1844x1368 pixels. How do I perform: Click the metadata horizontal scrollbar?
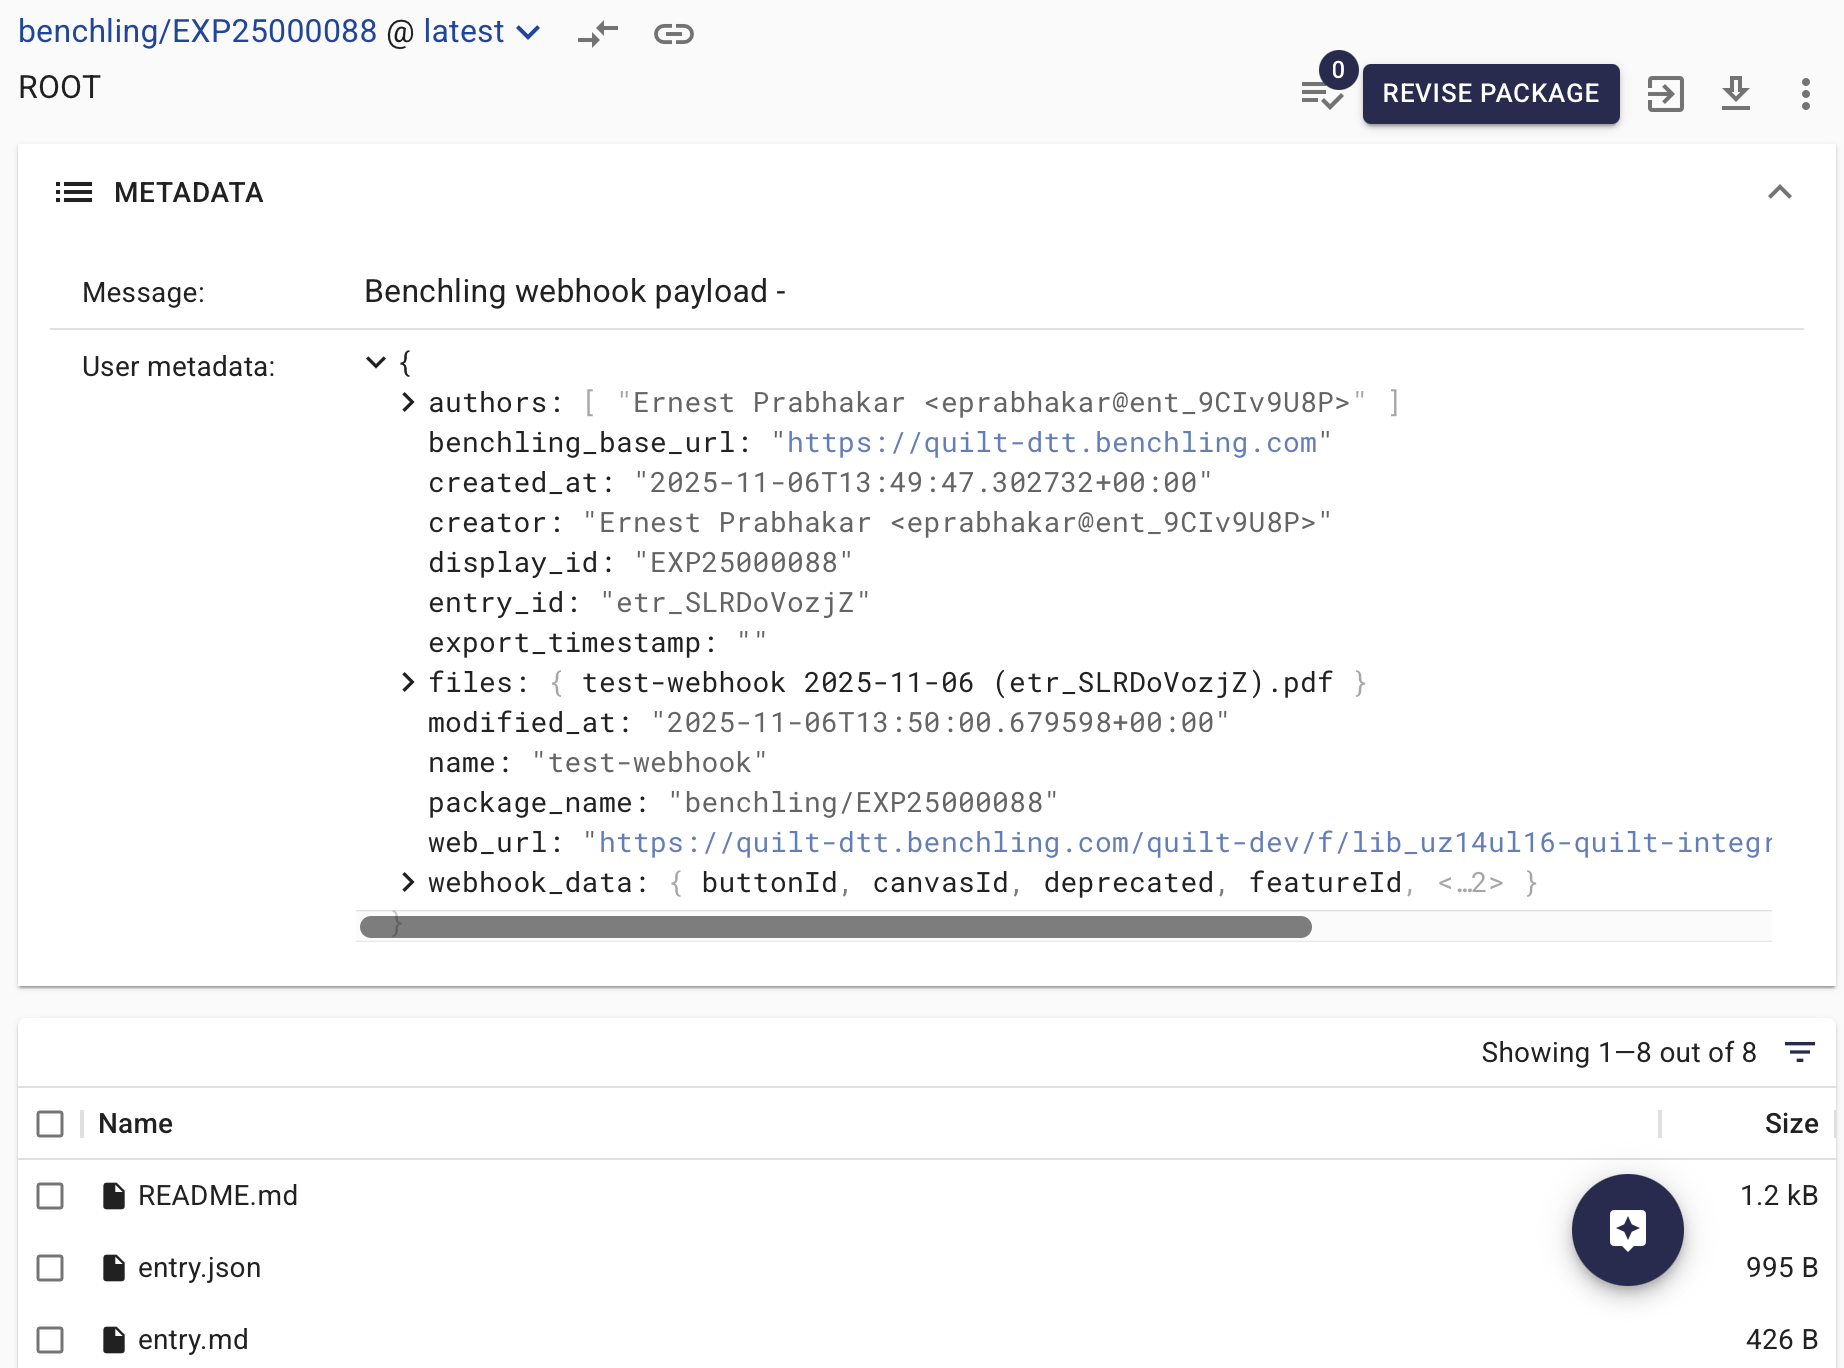pyautogui.click(x=836, y=927)
